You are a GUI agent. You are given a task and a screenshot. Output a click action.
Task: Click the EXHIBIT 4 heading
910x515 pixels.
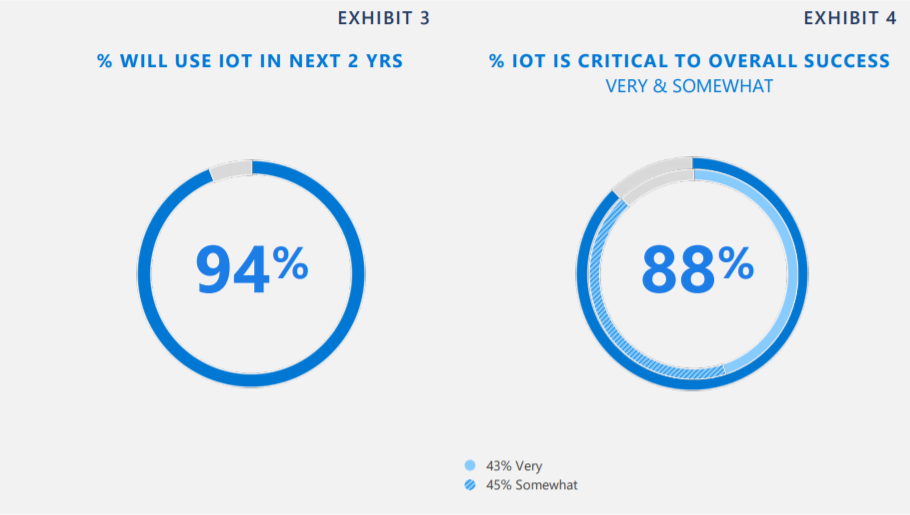click(x=850, y=18)
